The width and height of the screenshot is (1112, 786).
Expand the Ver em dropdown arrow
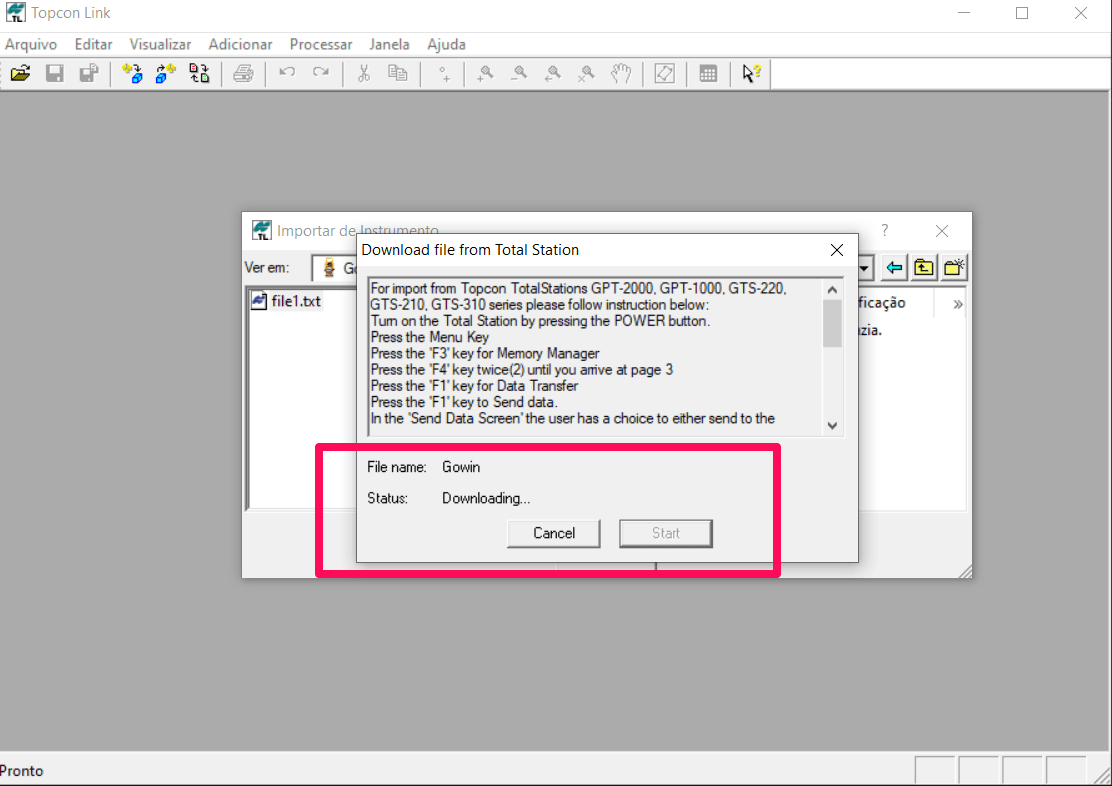pos(864,268)
